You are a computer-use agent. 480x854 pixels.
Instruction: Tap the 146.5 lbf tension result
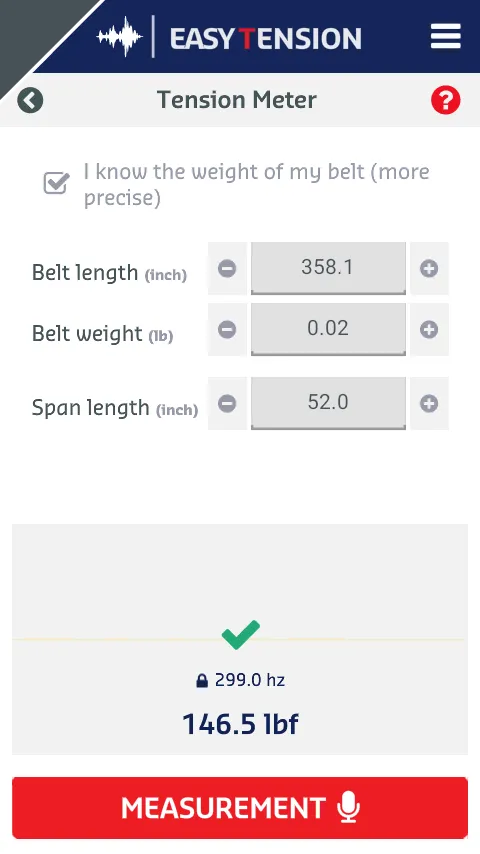pos(240,724)
